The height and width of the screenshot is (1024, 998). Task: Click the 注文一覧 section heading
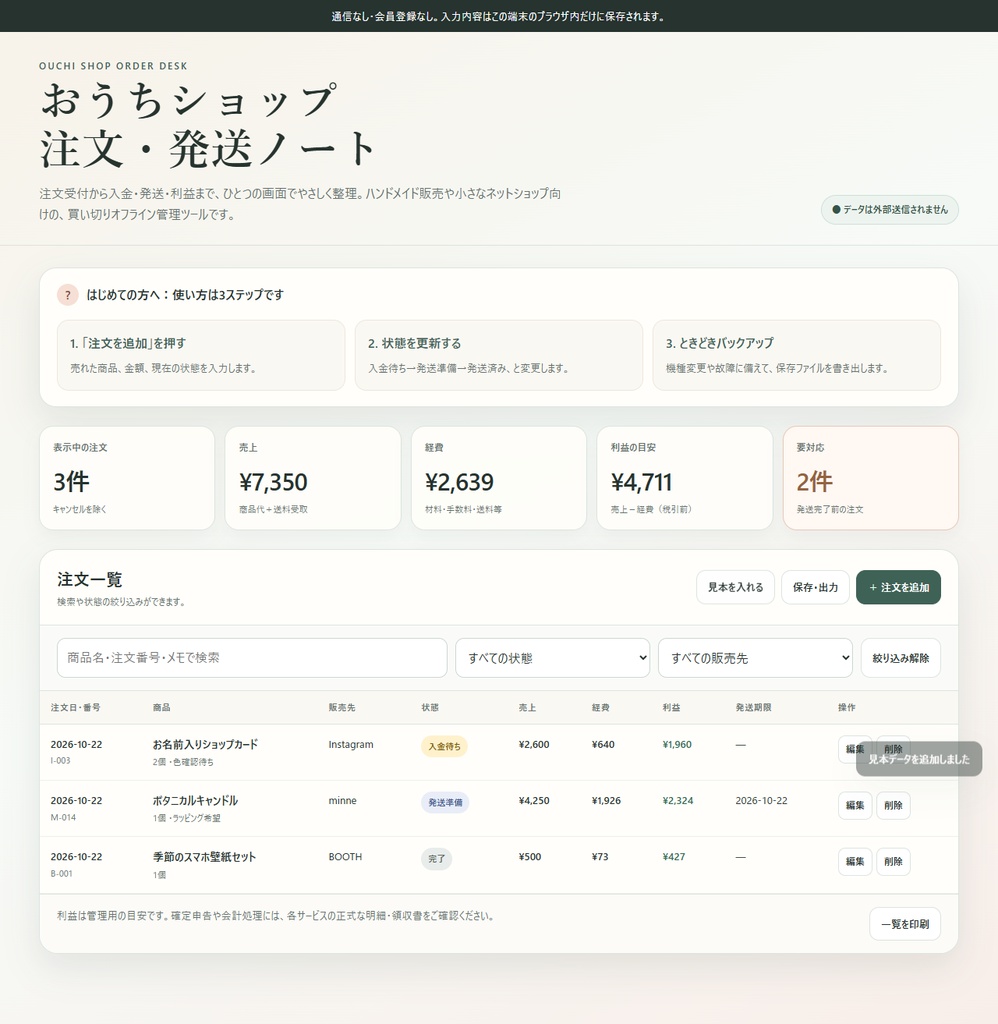pos(89,579)
